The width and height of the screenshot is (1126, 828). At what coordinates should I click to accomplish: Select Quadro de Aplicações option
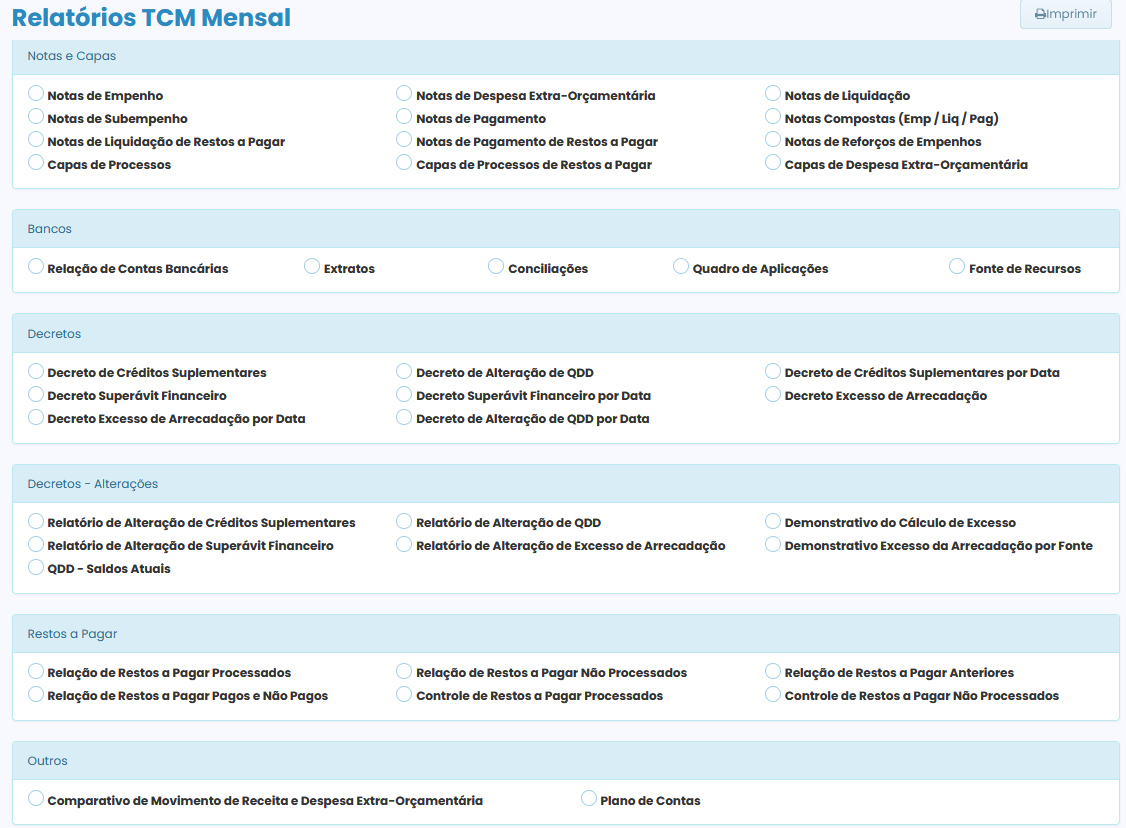point(681,266)
